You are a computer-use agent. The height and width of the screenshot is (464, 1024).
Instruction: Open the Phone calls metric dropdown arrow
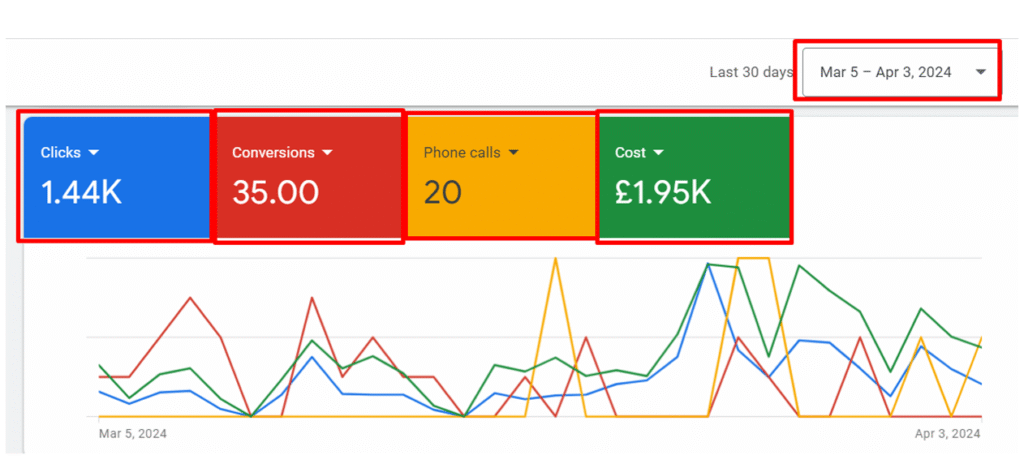(513, 152)
